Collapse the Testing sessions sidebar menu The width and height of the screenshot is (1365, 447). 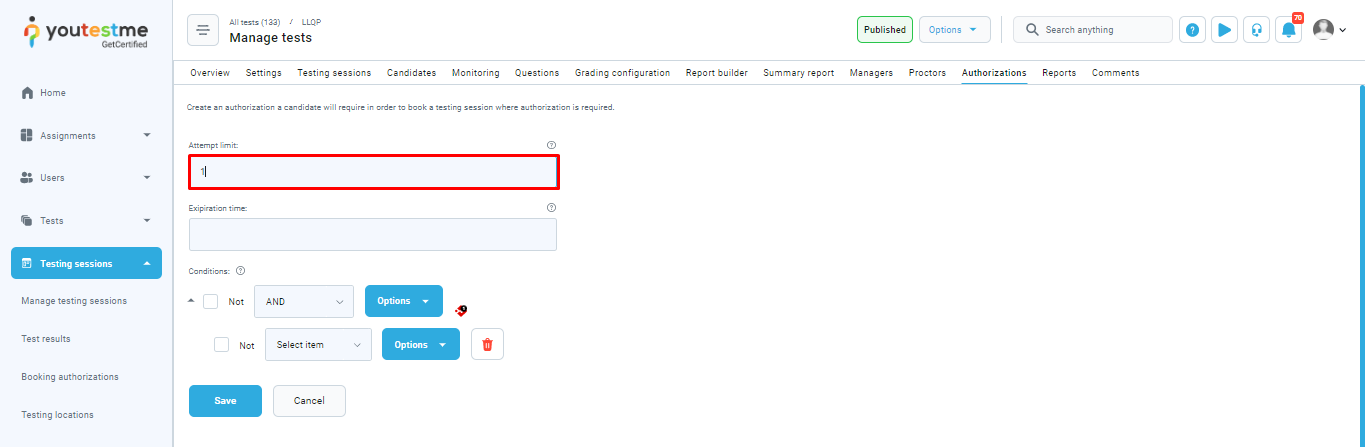pos(147,263)
